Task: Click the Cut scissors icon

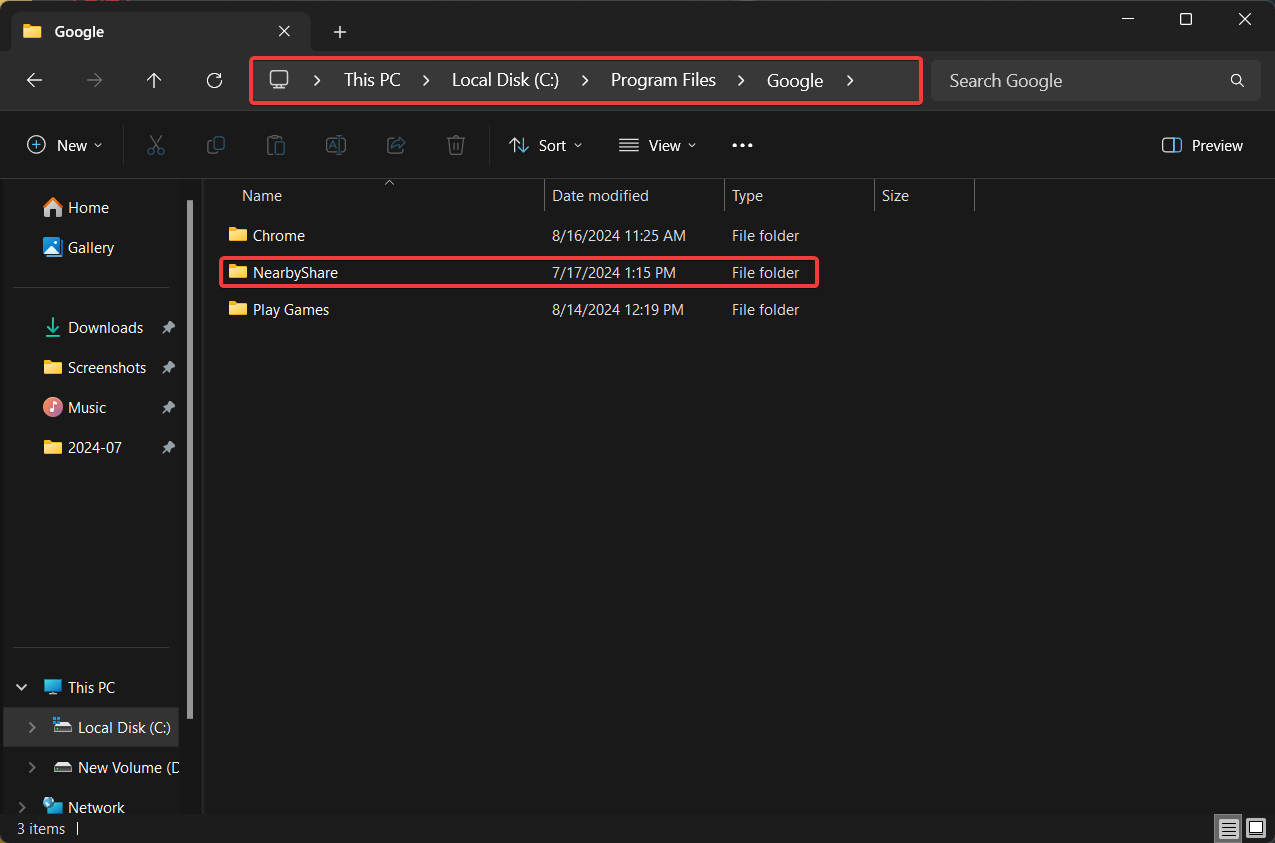Action: pos(155,145)
